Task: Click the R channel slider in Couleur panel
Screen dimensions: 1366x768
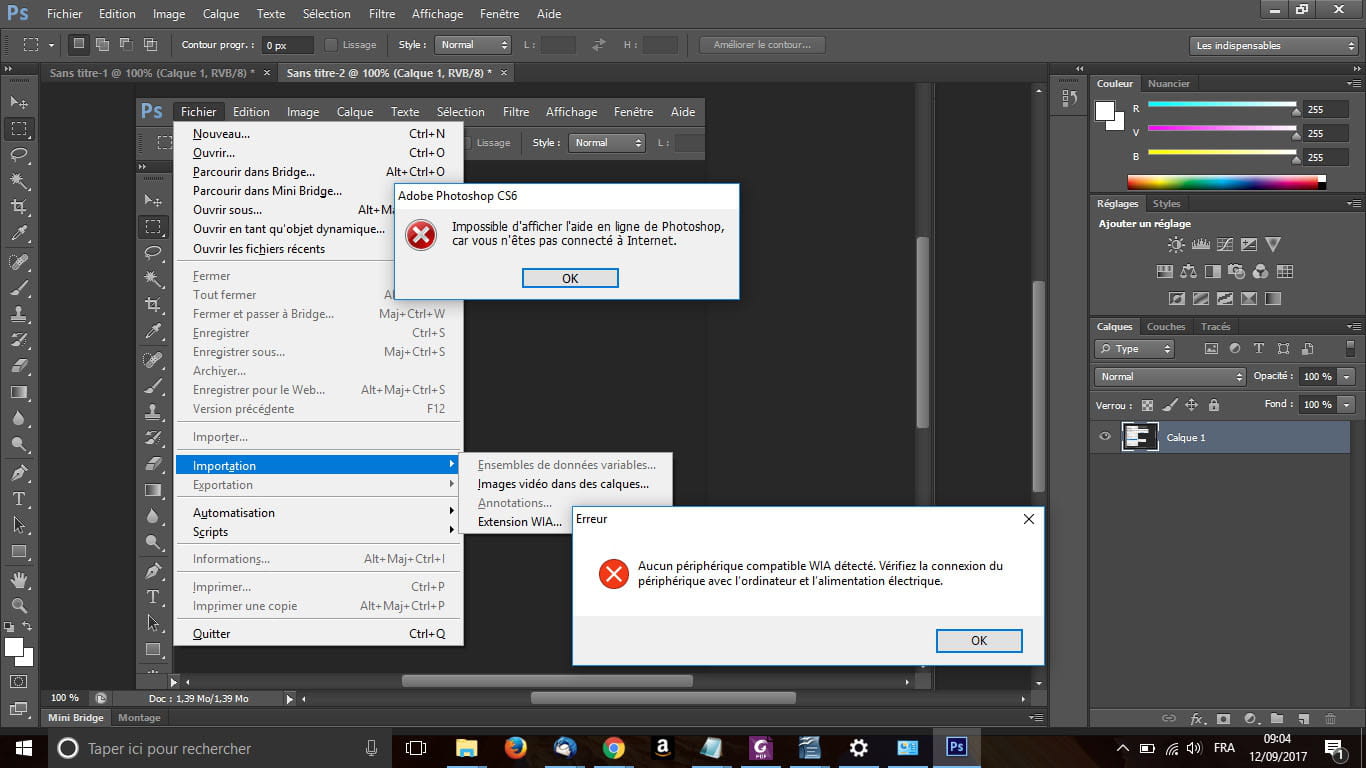Action: (1222, 105)
